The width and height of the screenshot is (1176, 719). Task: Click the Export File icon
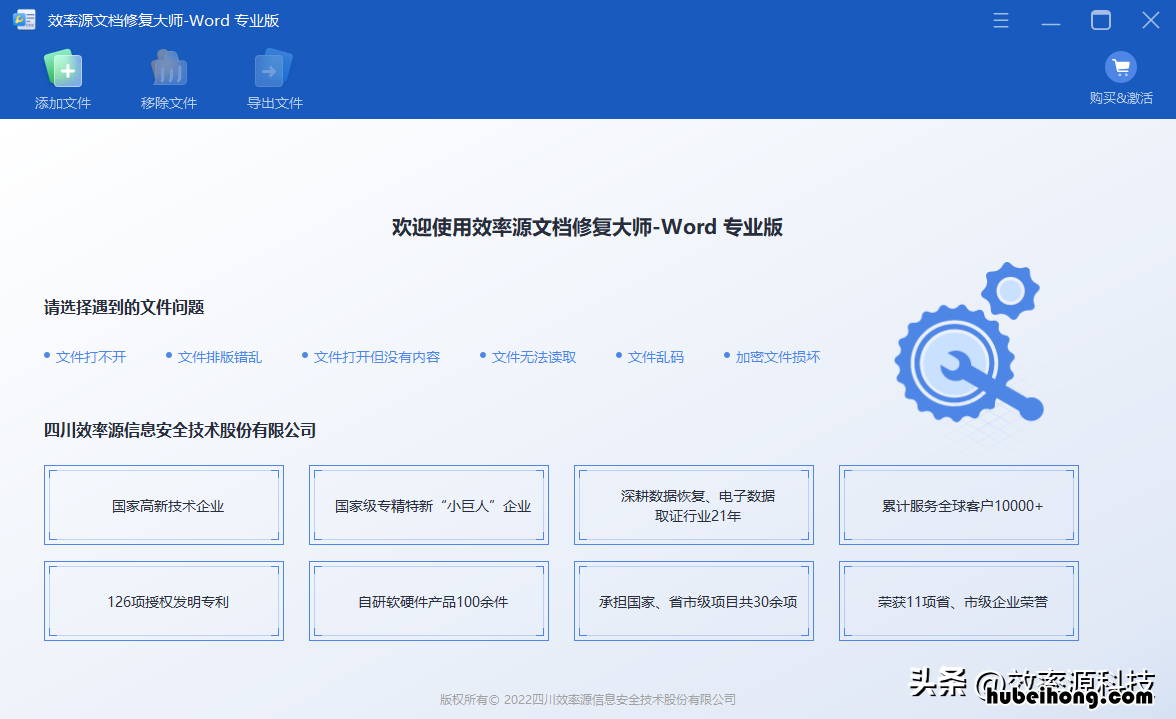pos(274,70)
